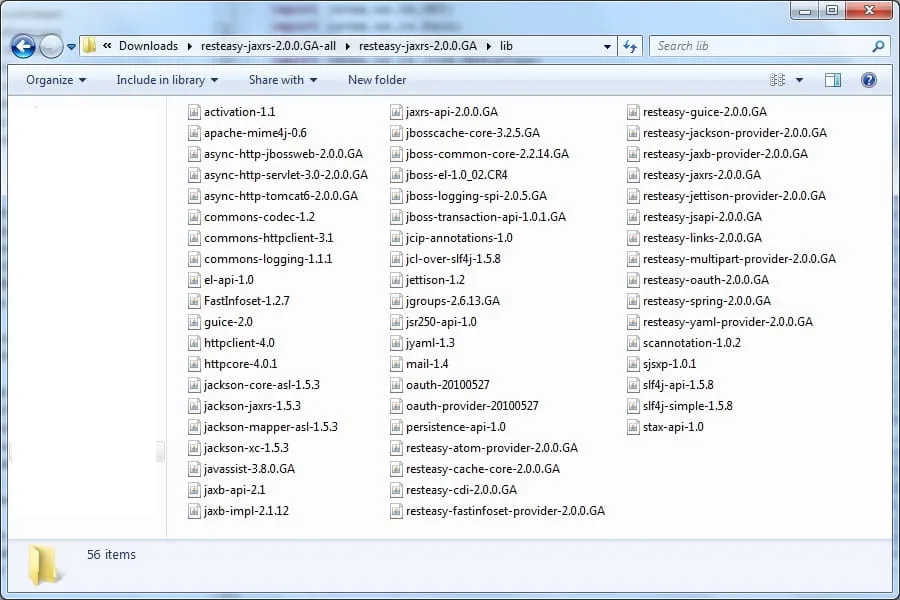
Task: Select the stax-api-1.0 file icon
Action: [633, 427]
